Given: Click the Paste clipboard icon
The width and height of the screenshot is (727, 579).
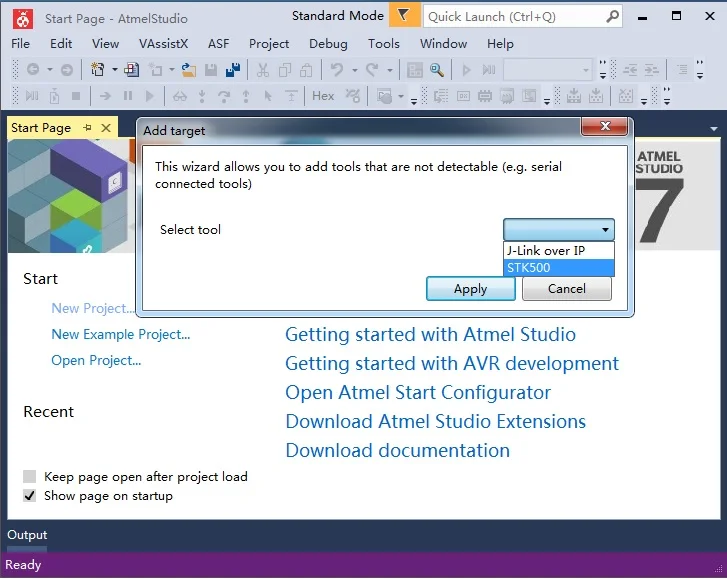Looking at the screenshot, I should 306,70.
